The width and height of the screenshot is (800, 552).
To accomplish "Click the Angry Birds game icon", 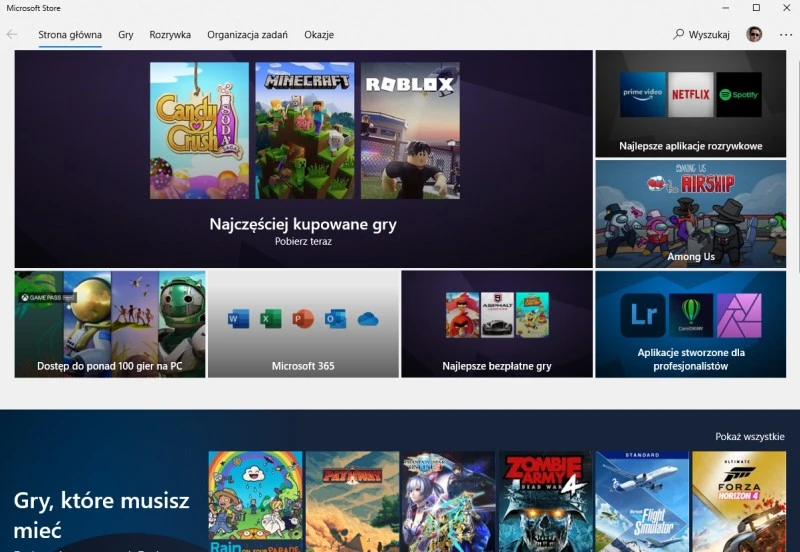I will click(462, 315).
